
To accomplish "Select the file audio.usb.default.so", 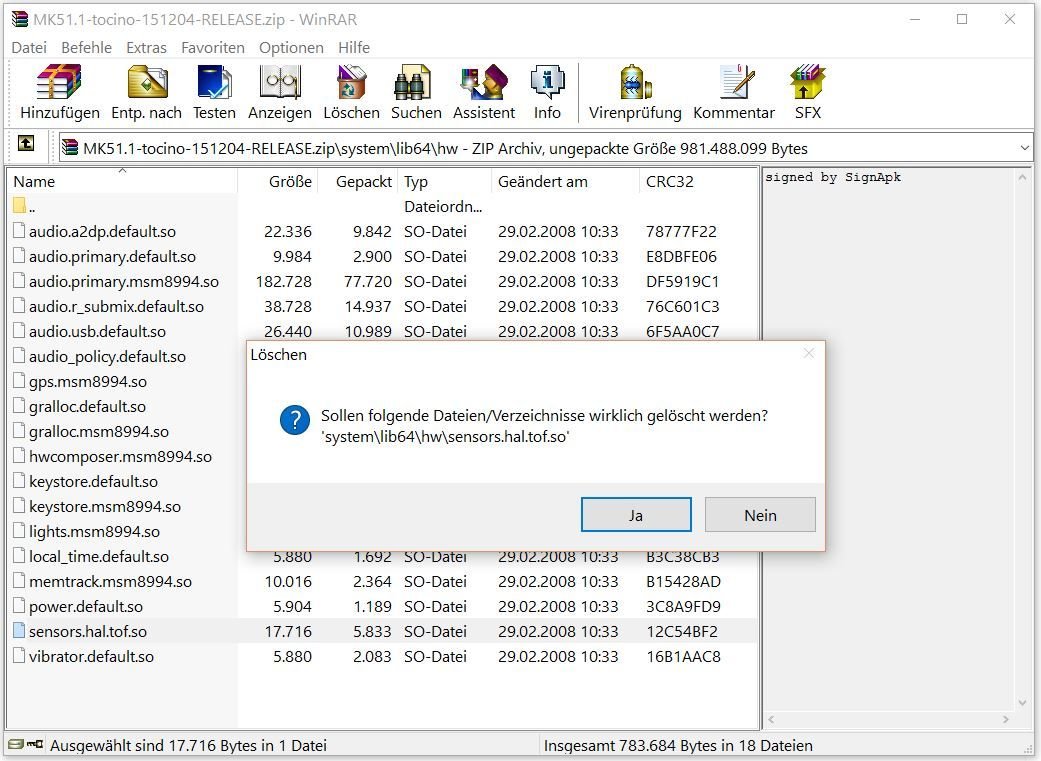I will pos(97,331).
